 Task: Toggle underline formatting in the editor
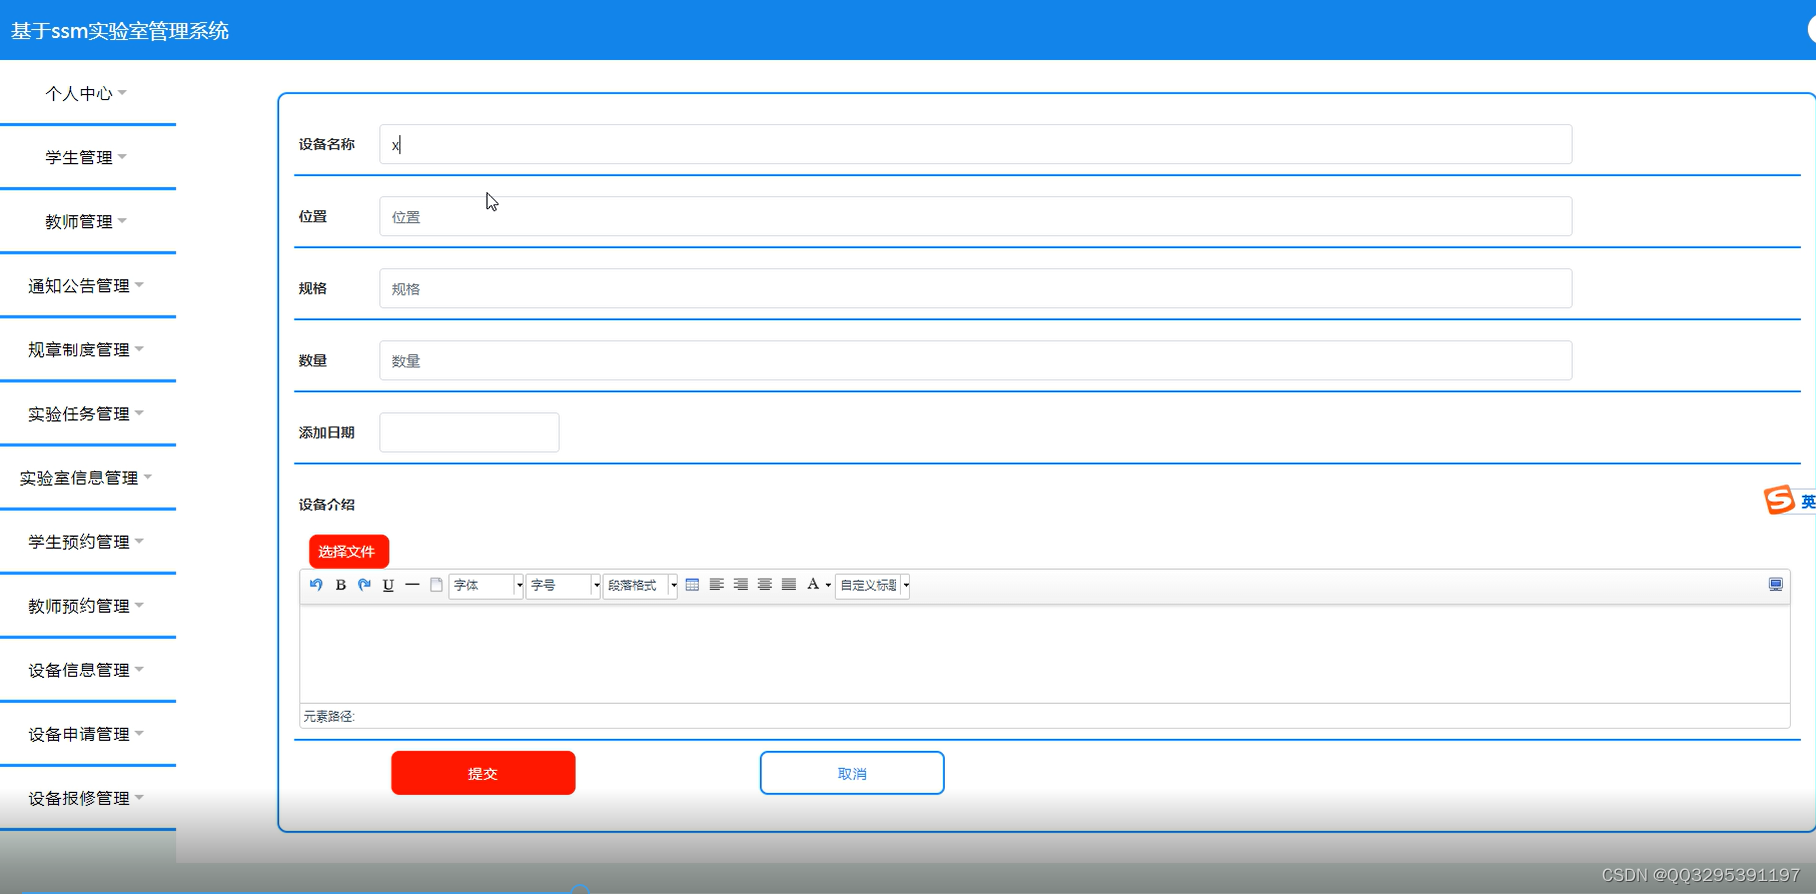388,585
